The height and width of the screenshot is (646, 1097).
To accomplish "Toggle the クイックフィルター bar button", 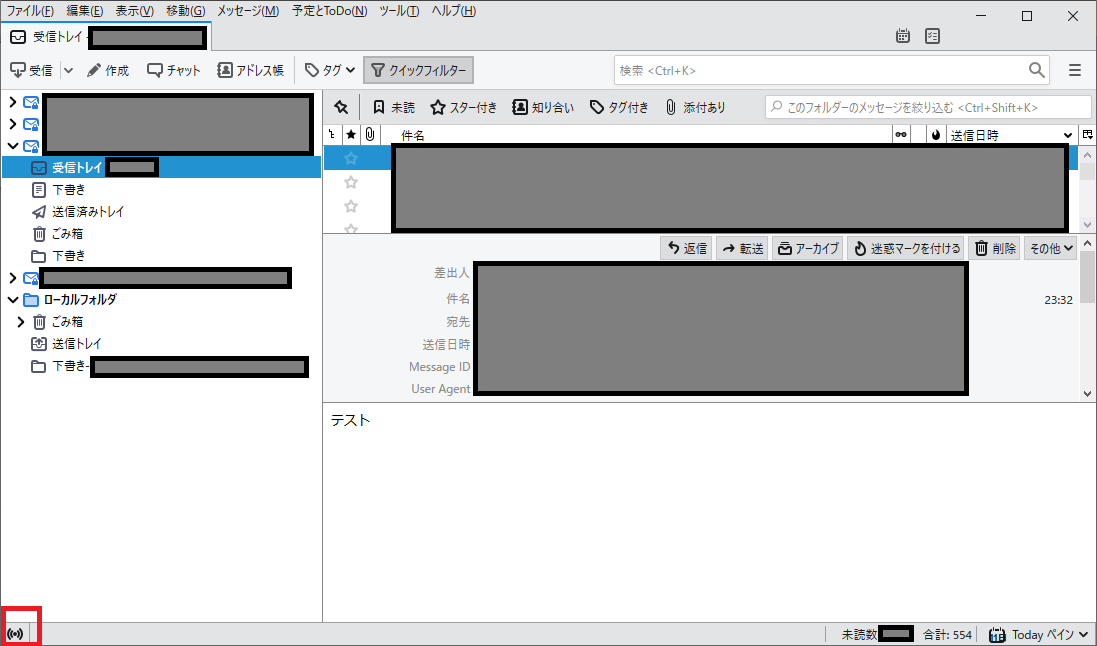I will pyautogui.click(x=418, y=70).
